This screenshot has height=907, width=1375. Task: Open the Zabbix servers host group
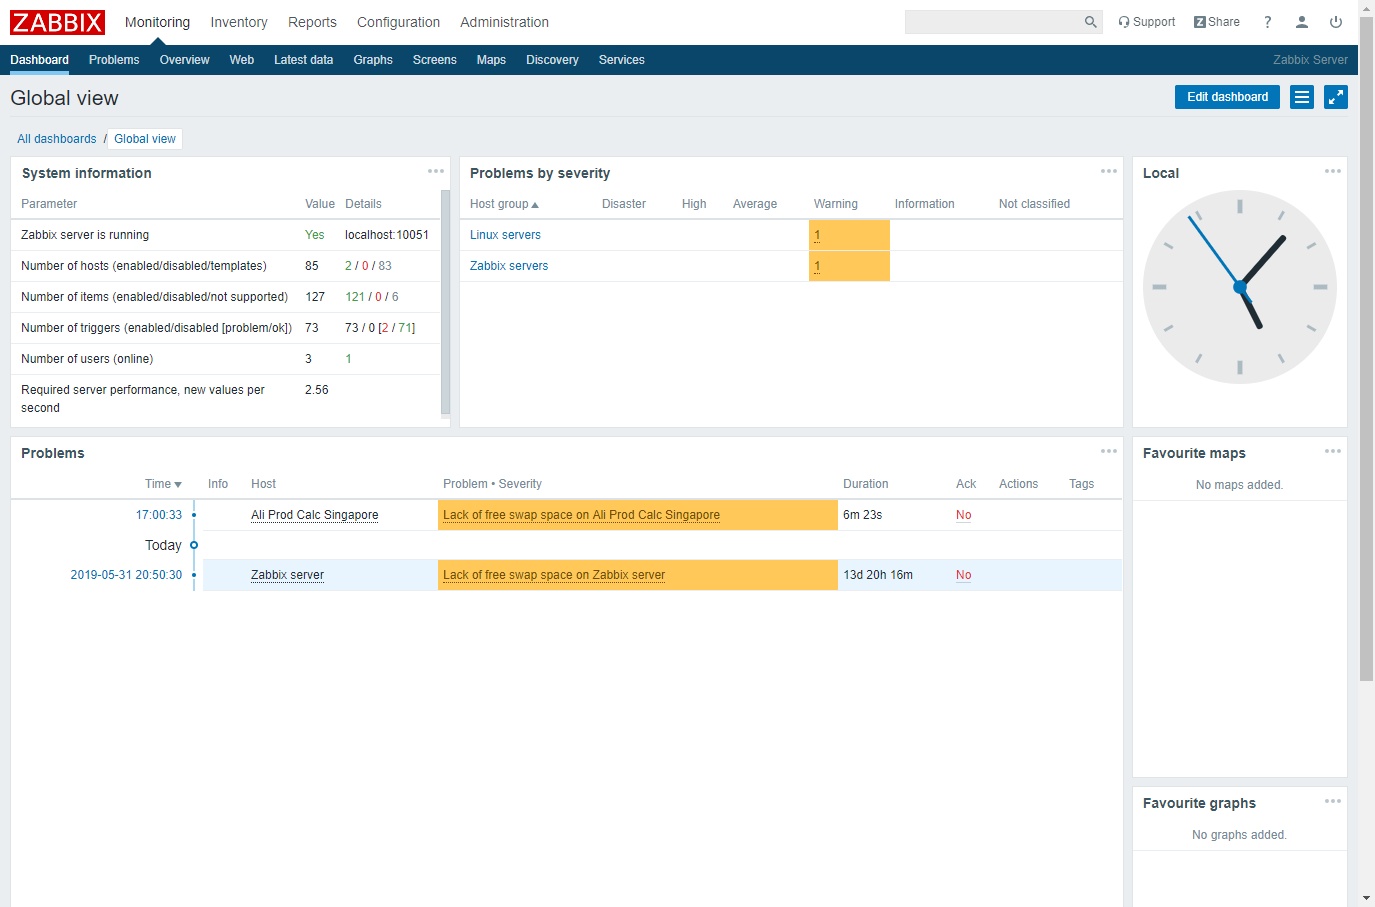(x=509, y=266)
